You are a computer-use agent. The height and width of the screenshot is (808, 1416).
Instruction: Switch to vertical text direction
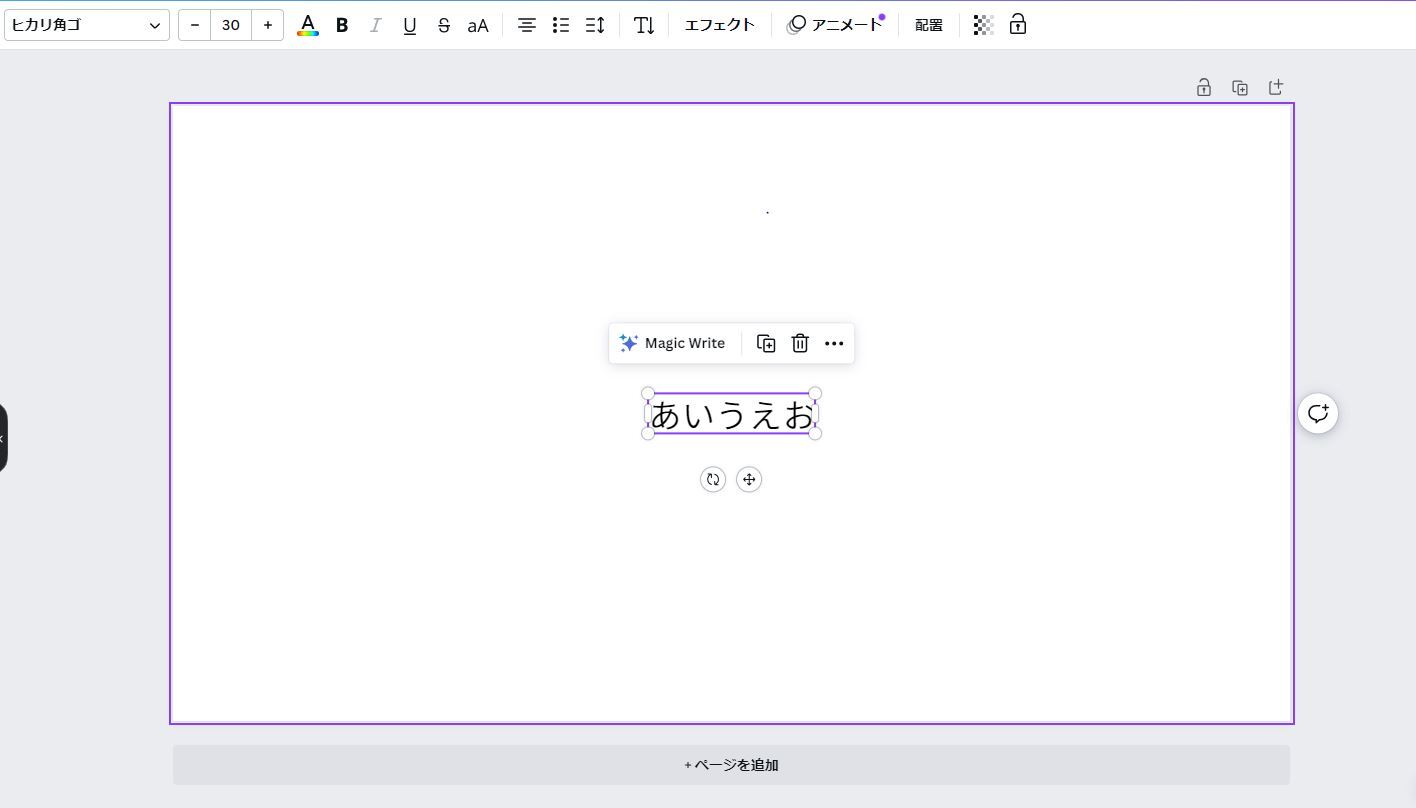pyautogui.click(x=644, y=25)
